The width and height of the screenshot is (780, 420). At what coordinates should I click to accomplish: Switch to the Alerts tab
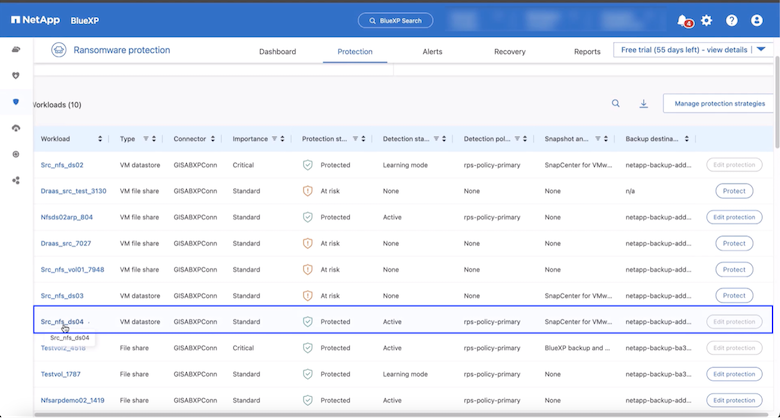tap(432, 52)
